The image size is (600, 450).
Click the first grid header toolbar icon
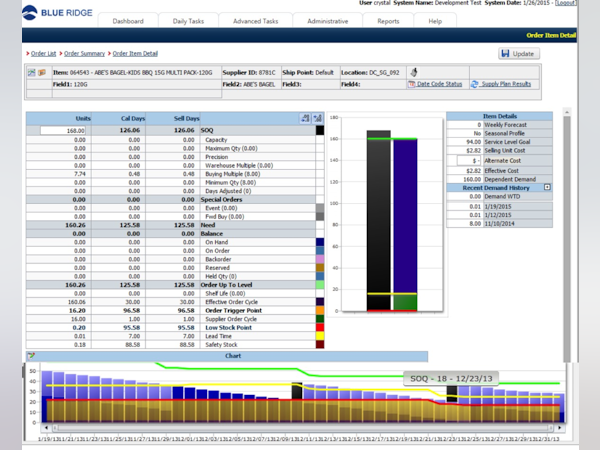click(305, 118)
